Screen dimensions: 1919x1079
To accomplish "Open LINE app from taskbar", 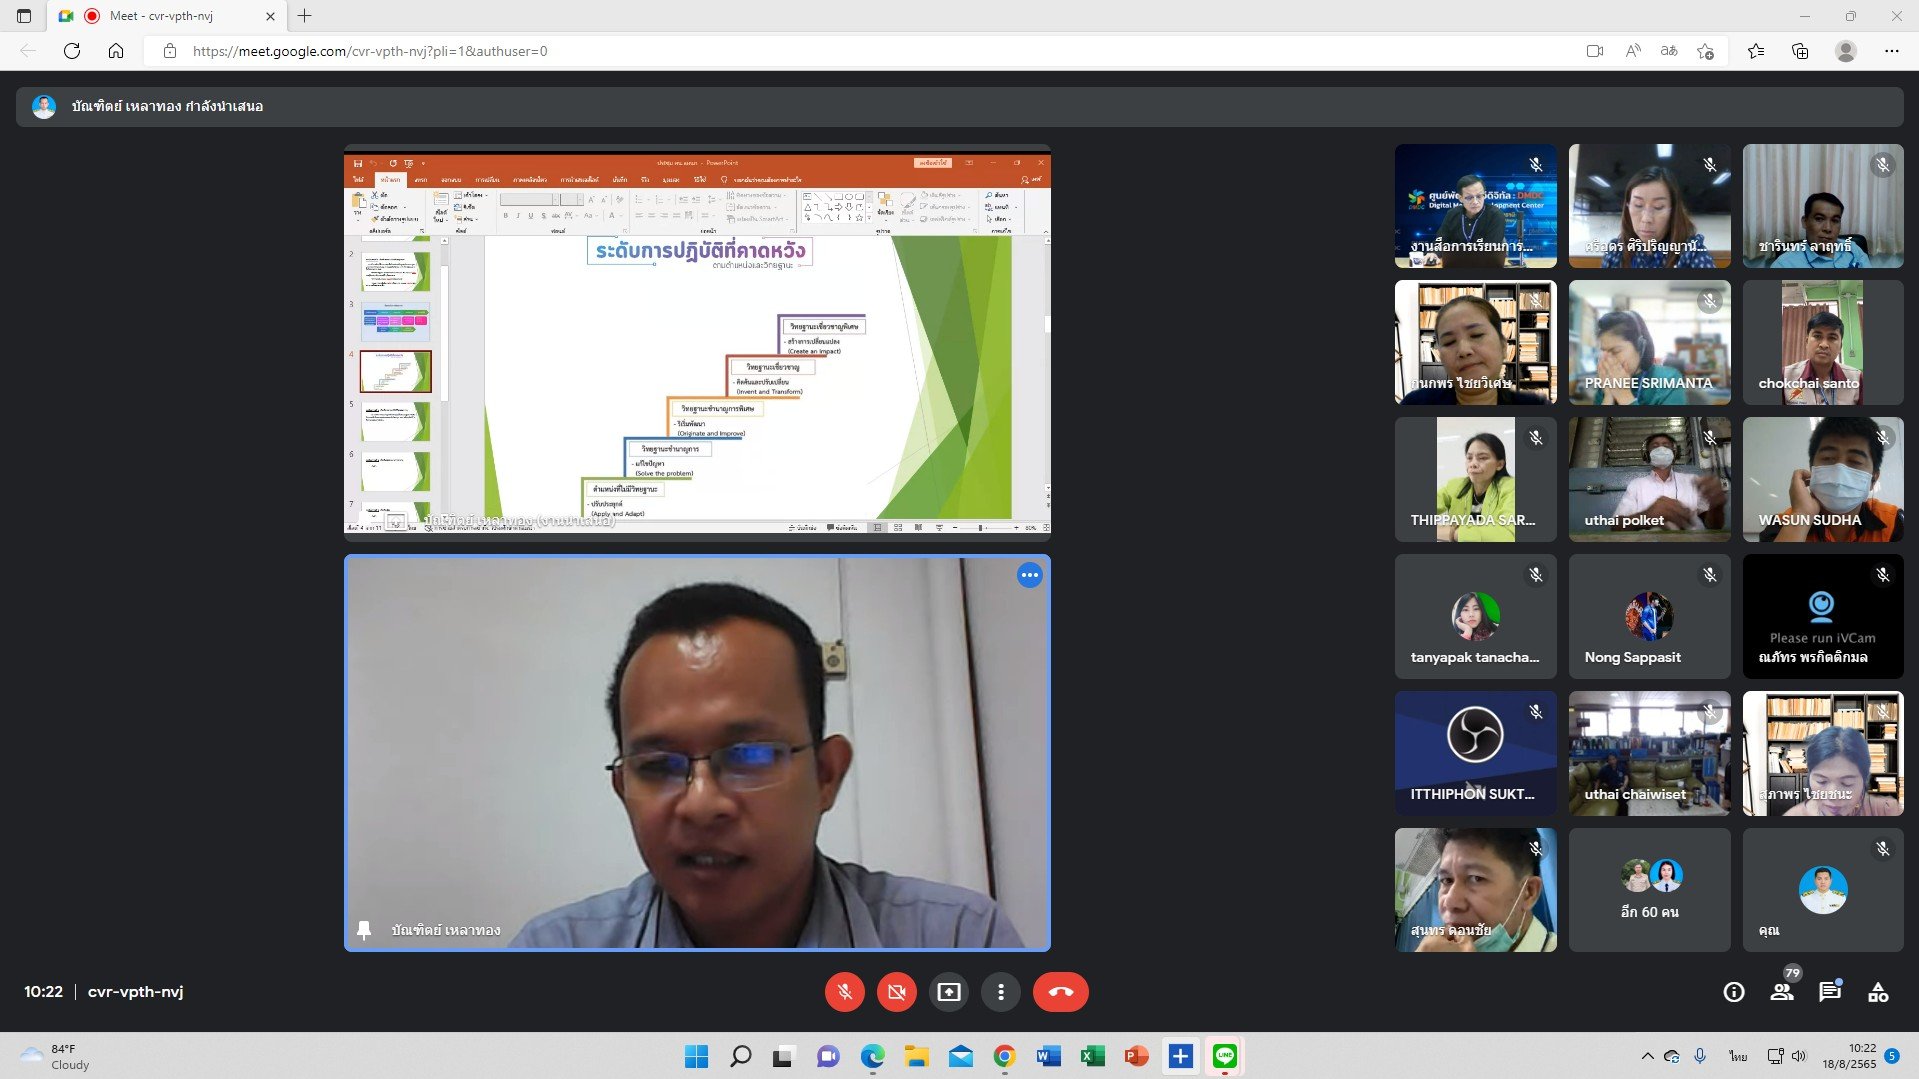I will coord(1224,1056).
